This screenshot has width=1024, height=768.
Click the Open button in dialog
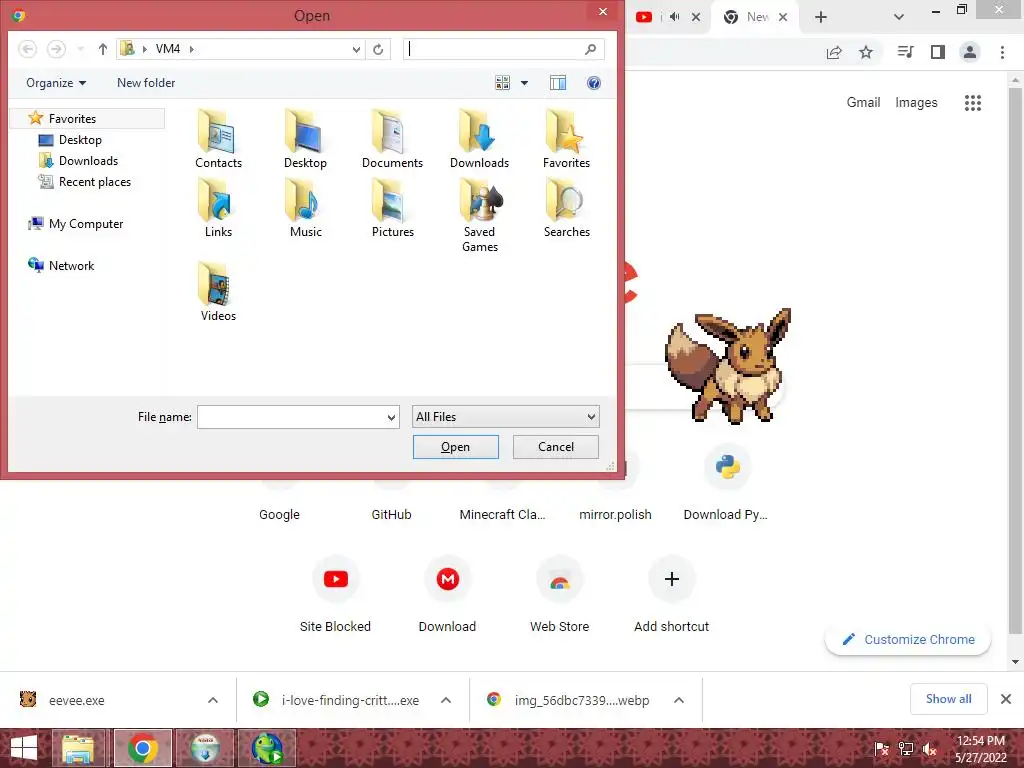[x=455, y=447]
